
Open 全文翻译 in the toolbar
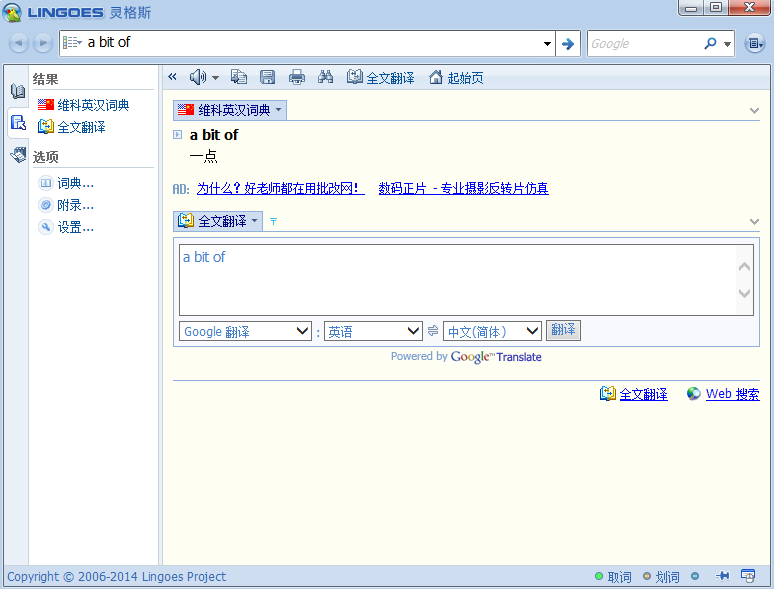click(x=381, y=78)
